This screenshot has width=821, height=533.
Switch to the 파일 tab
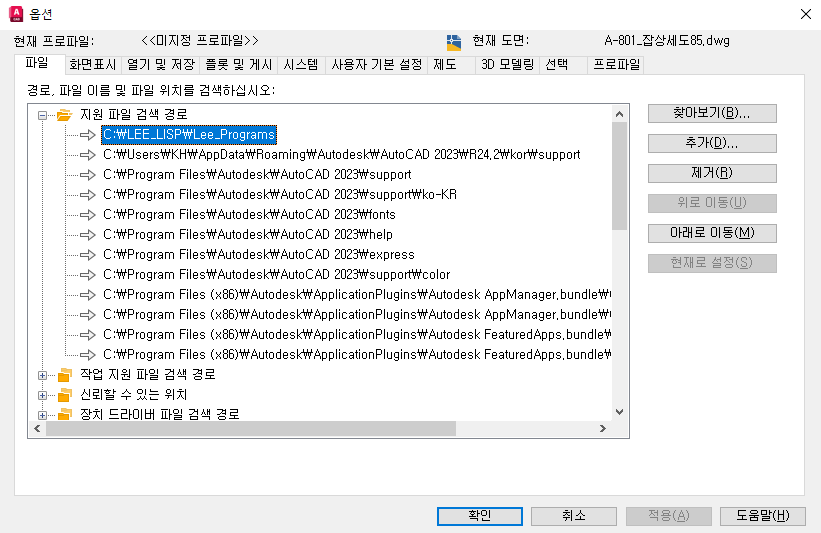39,63
